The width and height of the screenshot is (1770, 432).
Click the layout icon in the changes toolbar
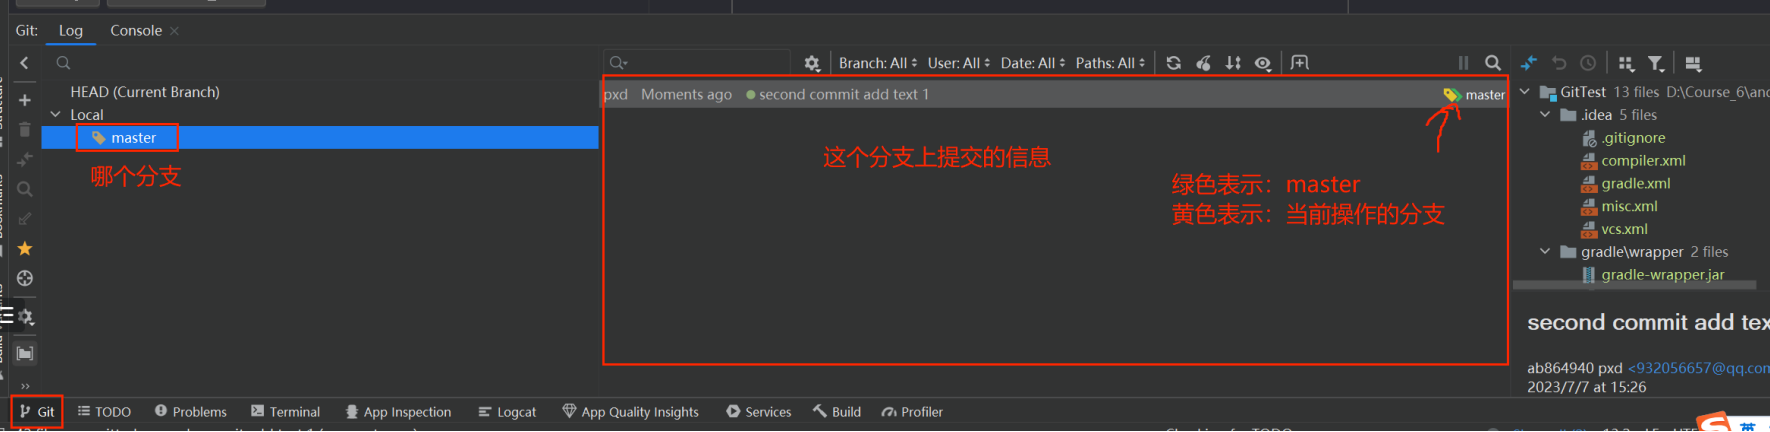1693,63
